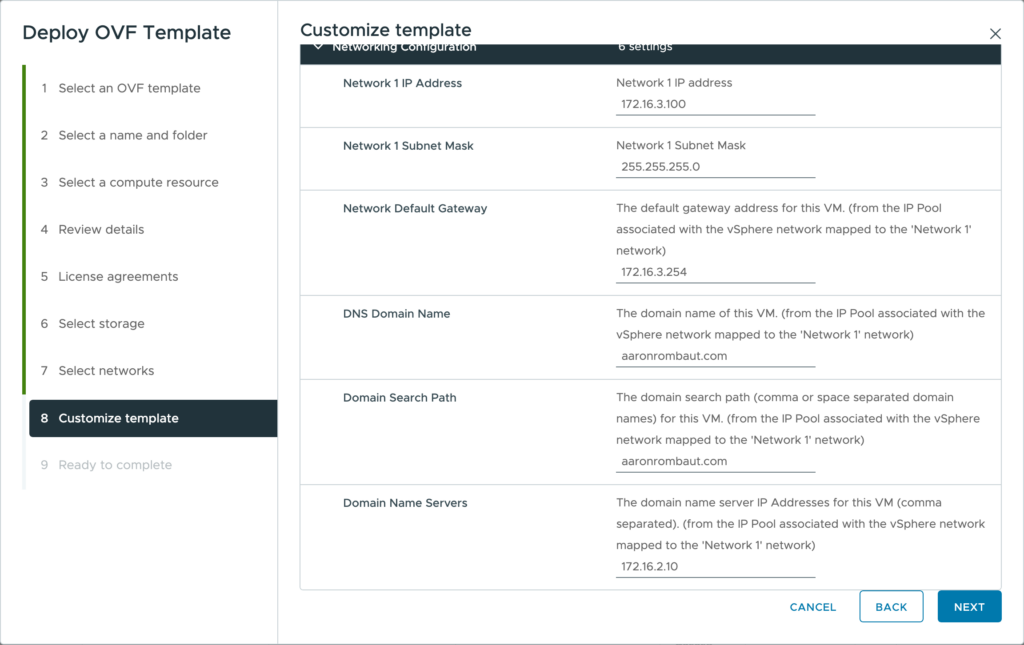Click the Network 1 Subnet Mask field
The image size is (1024, 645).
point(715,167)
